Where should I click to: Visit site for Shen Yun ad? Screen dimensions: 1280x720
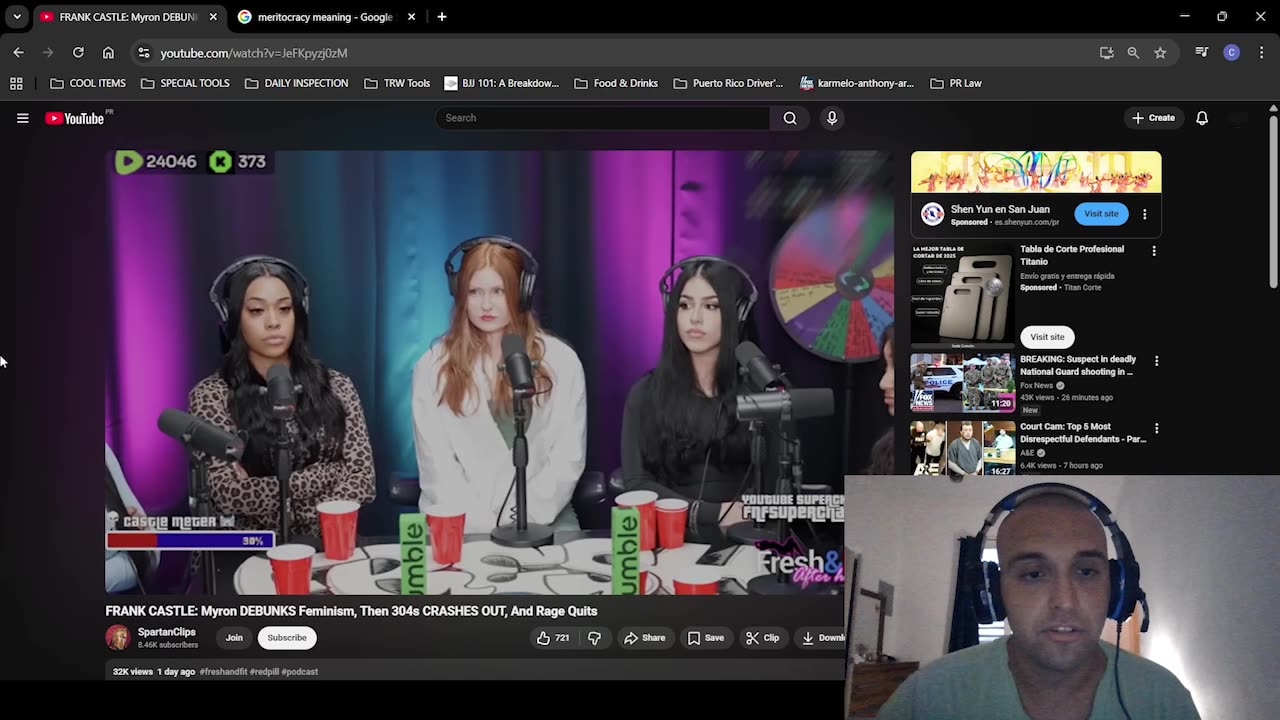point(1101,214)
